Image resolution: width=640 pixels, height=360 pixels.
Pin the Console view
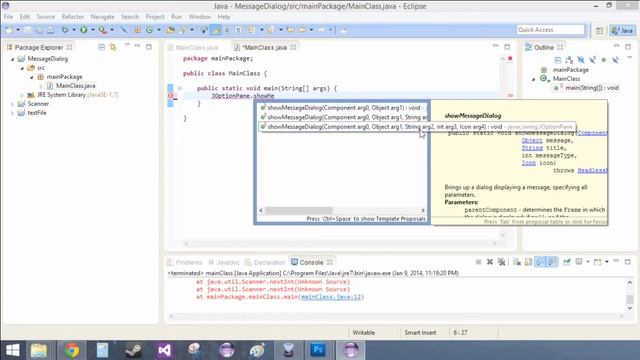coord(567,262)
